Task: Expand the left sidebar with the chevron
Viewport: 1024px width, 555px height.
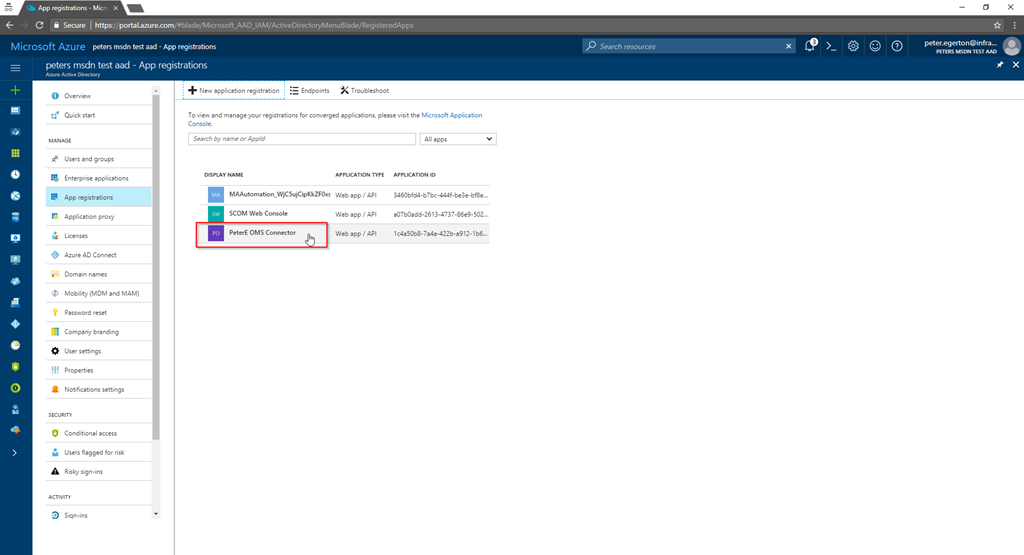Action: point(15,453)
